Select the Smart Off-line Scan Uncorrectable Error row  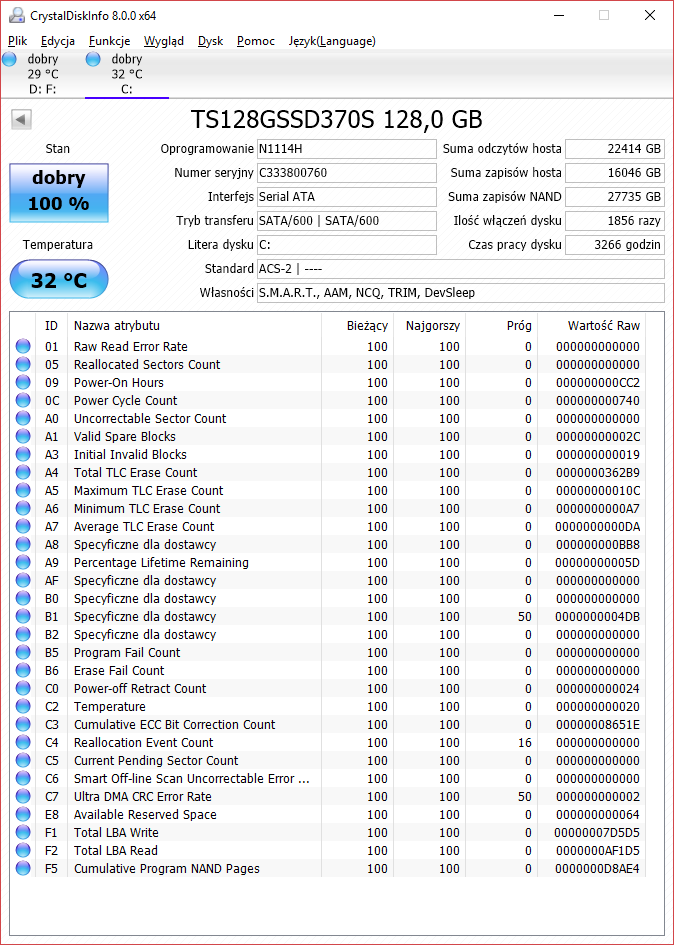328,779
